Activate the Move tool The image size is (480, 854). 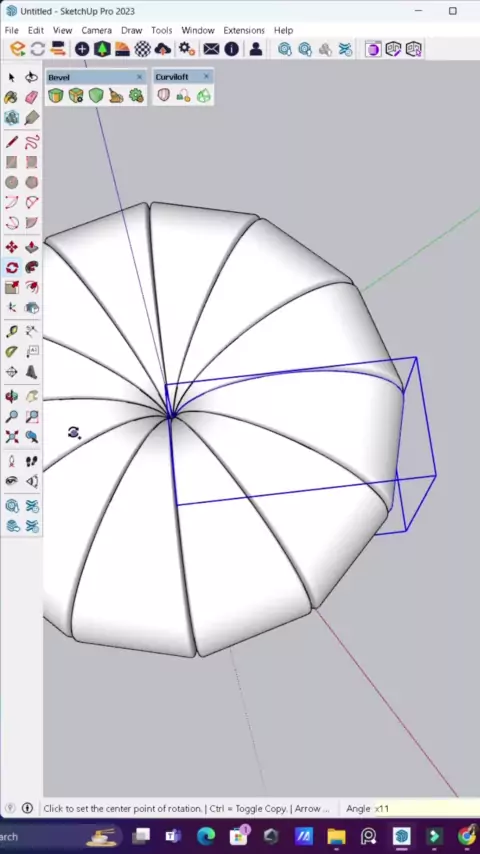[x=11, y=247]
